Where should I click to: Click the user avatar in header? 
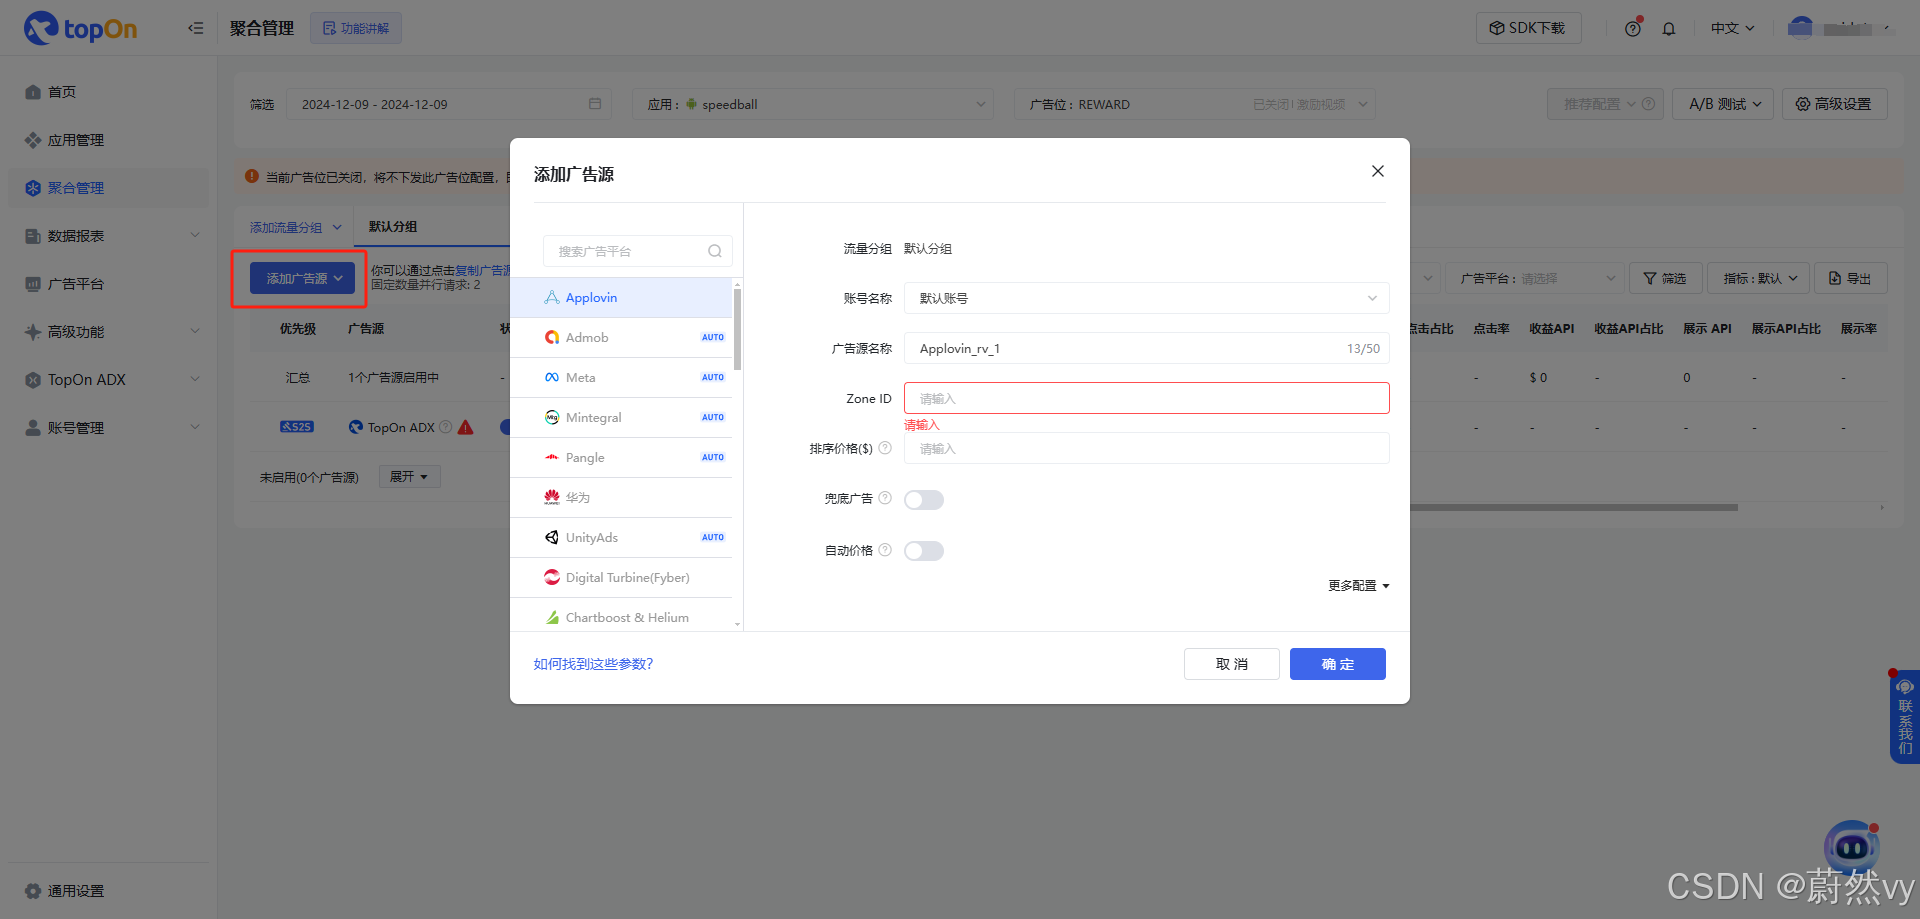tap(1800, 27)
